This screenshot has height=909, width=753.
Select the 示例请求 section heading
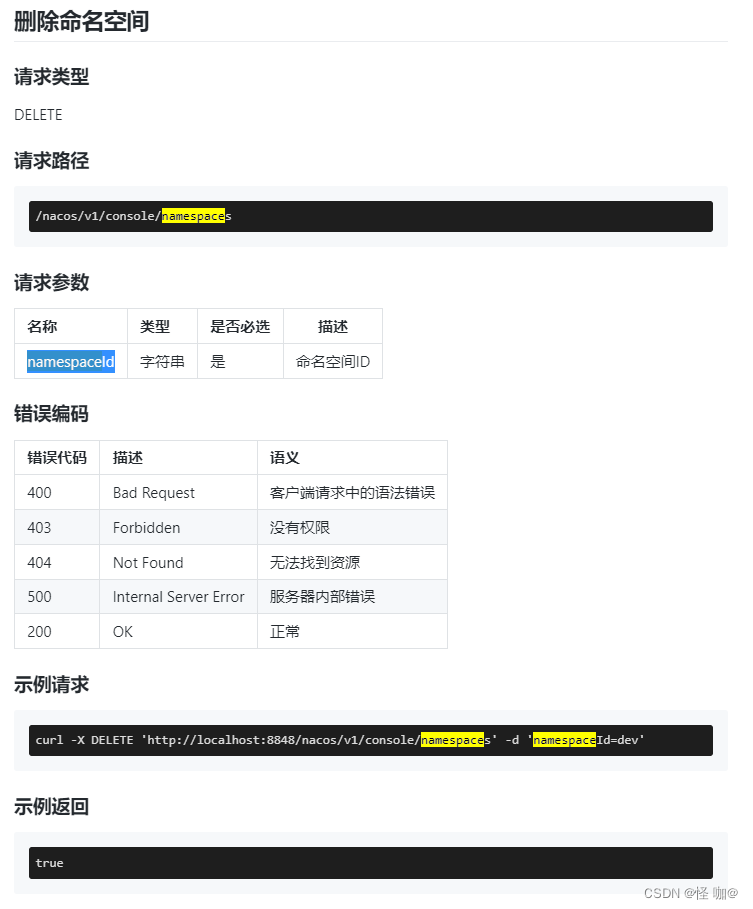(x=52, y=685)
